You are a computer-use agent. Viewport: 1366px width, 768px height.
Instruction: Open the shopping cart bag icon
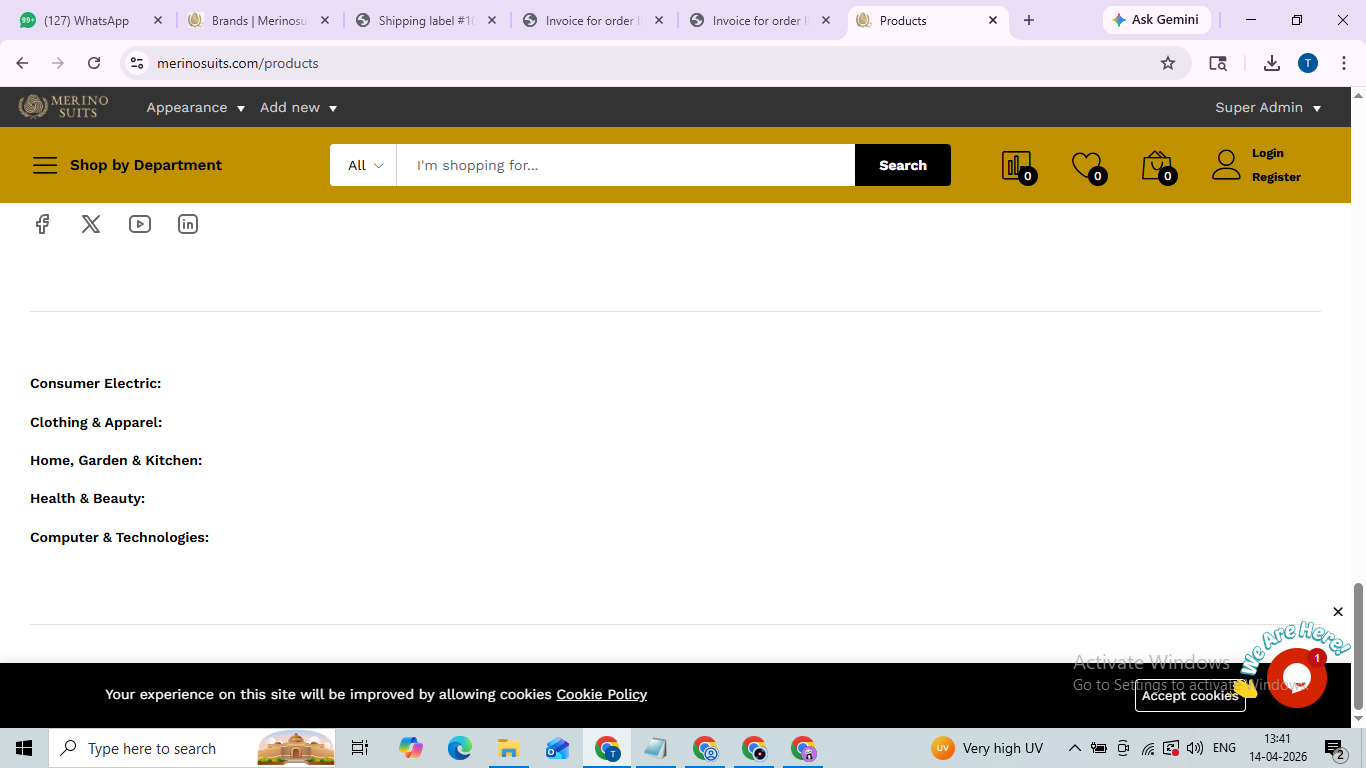(1156, 165)
